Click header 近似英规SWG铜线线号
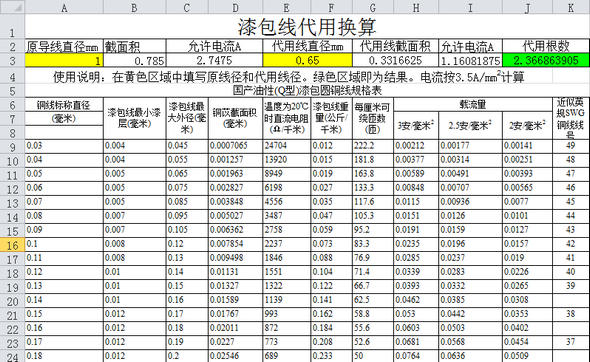590x362 pixels. point(570,118)
